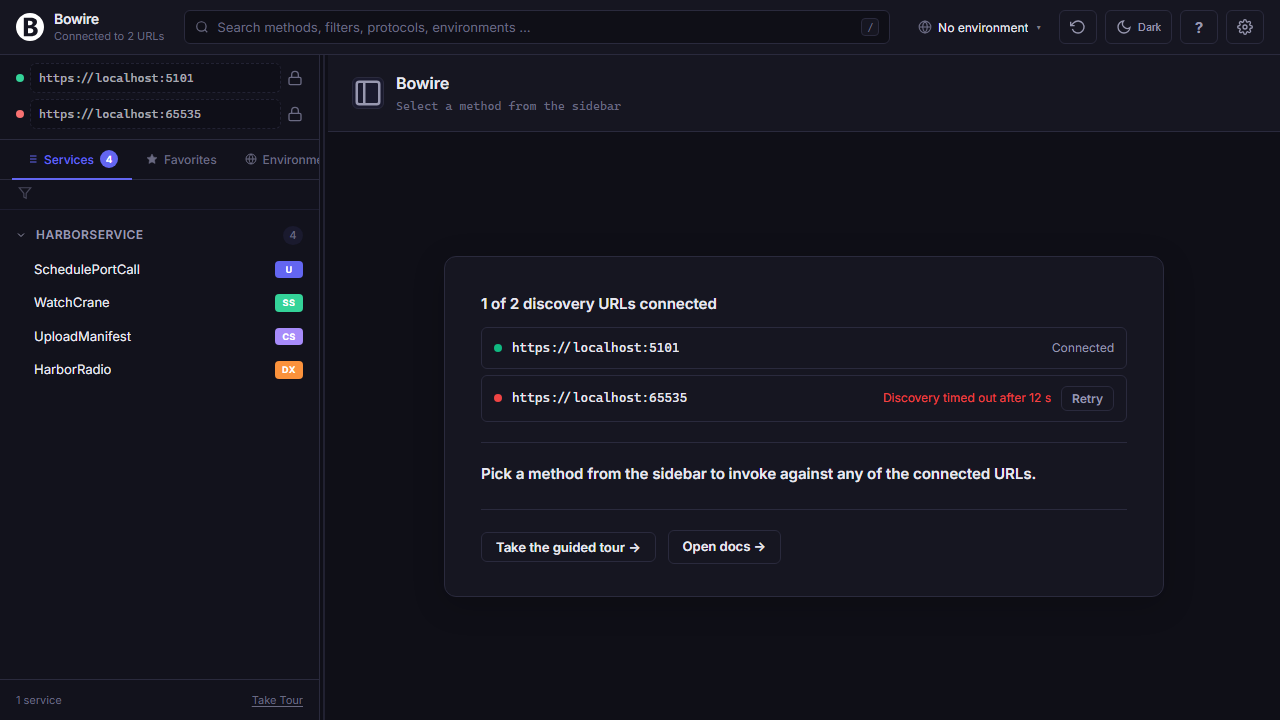The width and height of the screenshot is (1280, 720).
Task: Click the "Connected to 2 URLs" subtitle
Action: tap(109, 36)
